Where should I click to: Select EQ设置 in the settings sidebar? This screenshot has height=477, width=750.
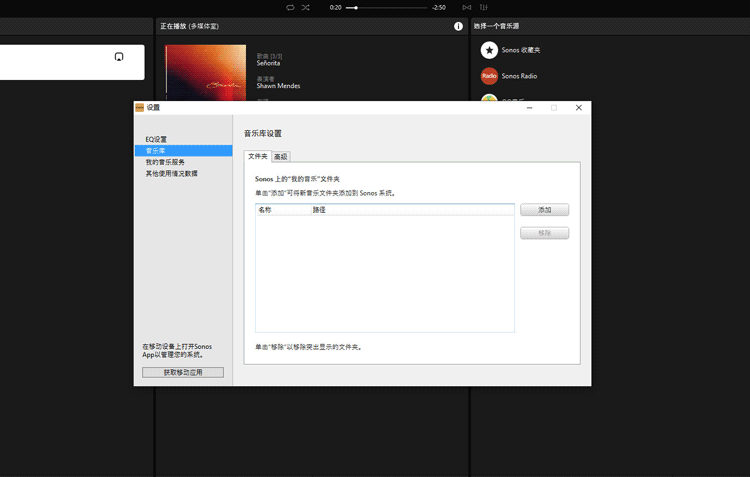click(x=156, y=139)
